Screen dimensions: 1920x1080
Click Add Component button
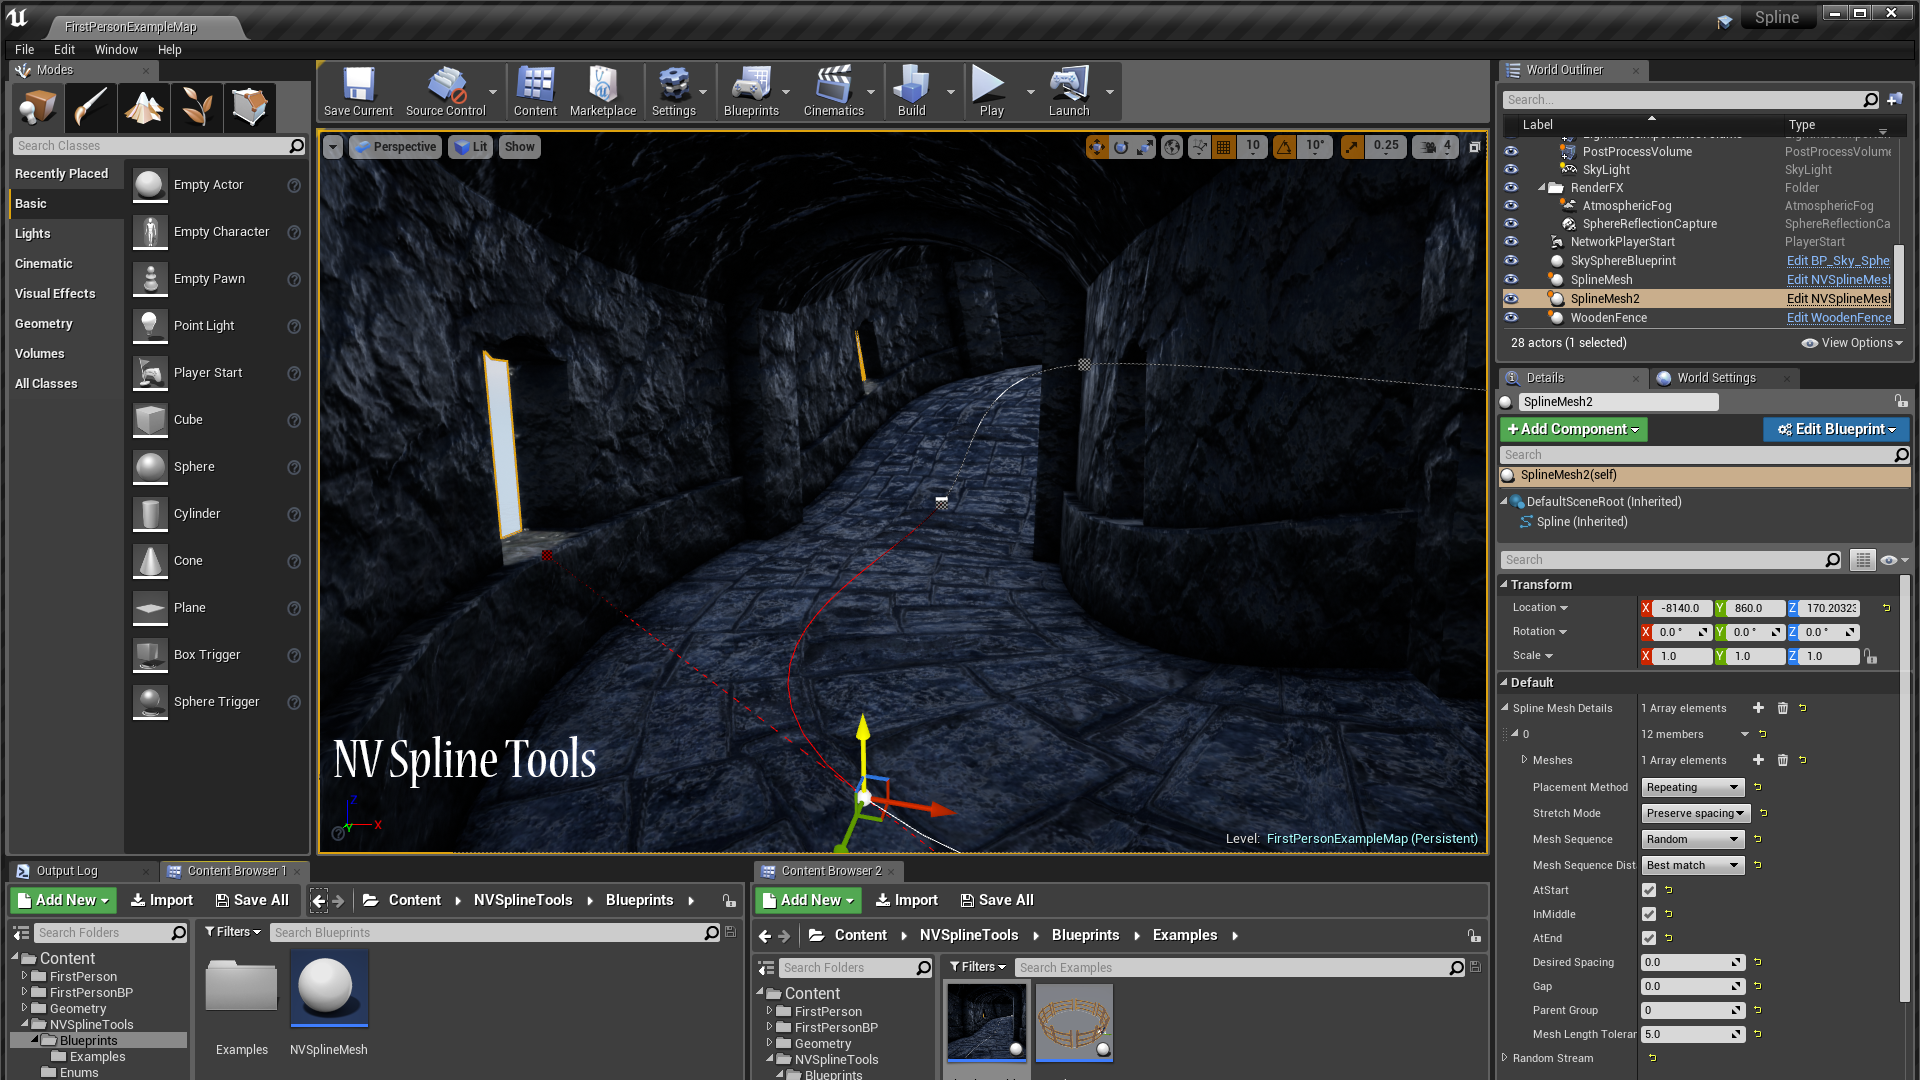point(1574,429)
